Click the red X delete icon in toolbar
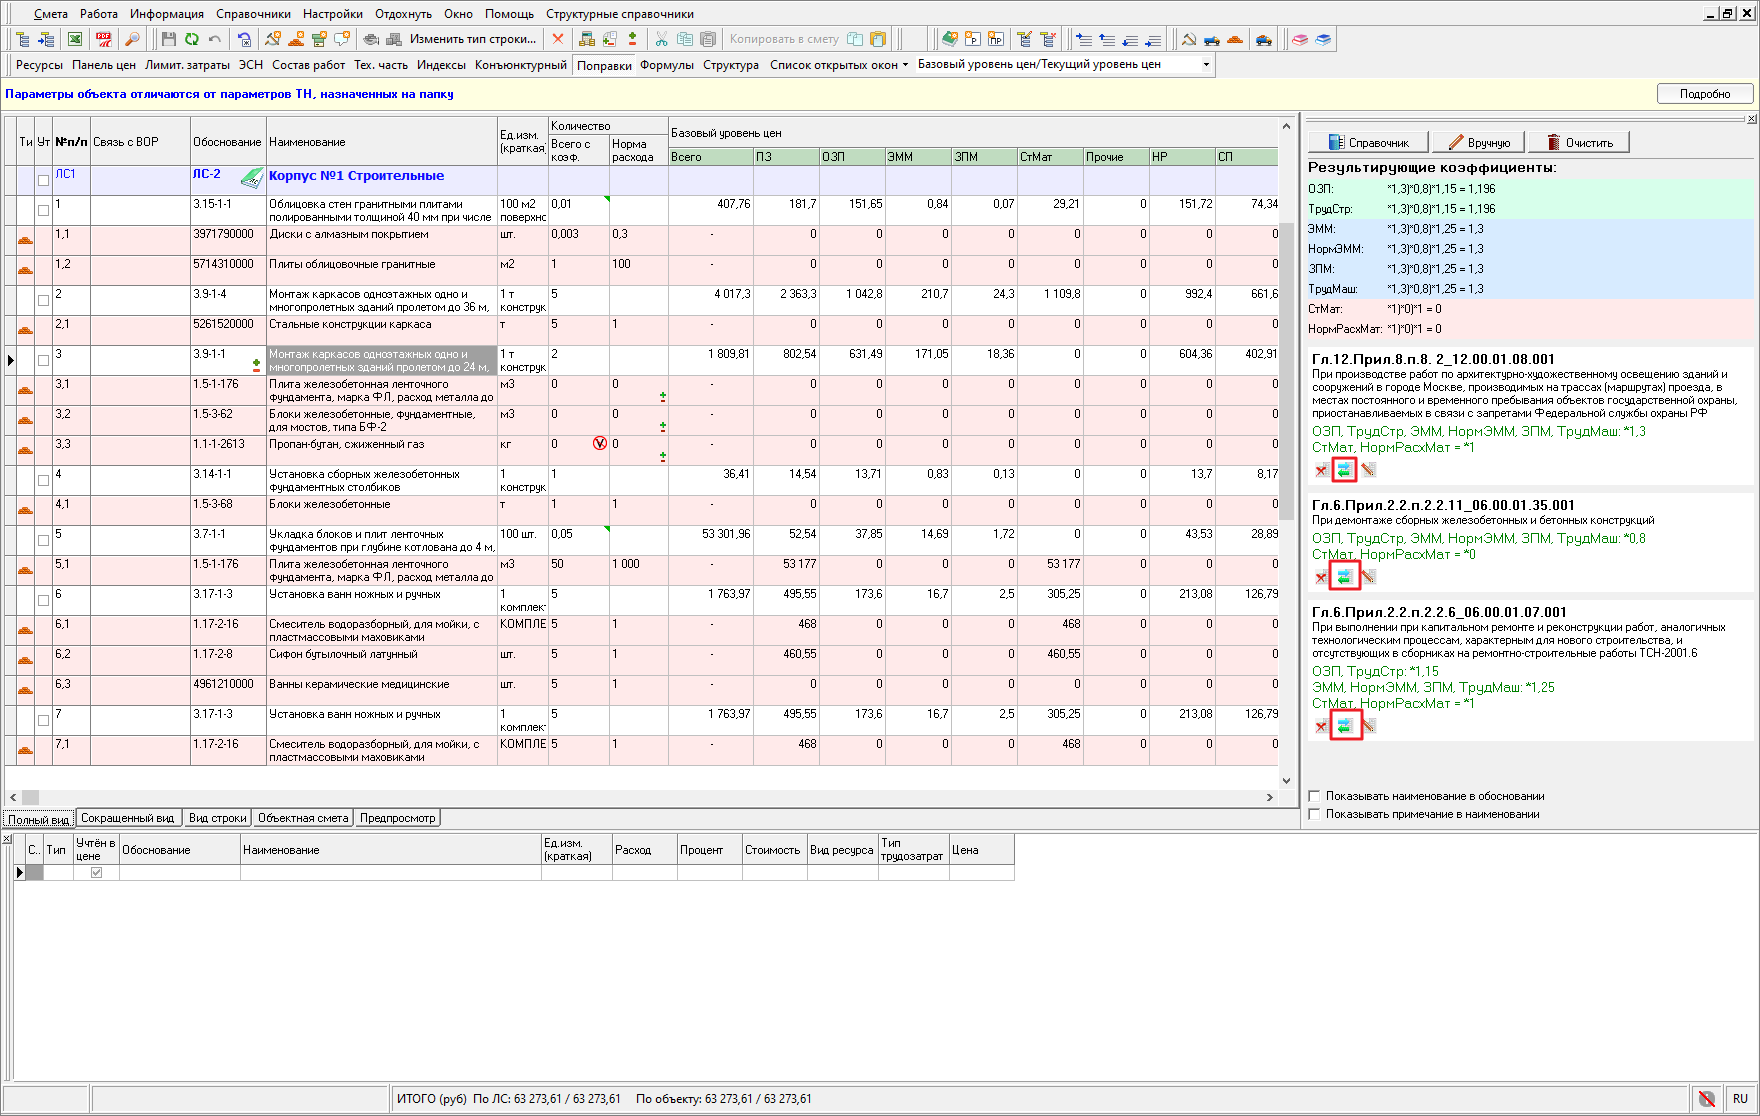Image resolution: width=1760 pixels, height=1116 pixels. coord(558,39)
